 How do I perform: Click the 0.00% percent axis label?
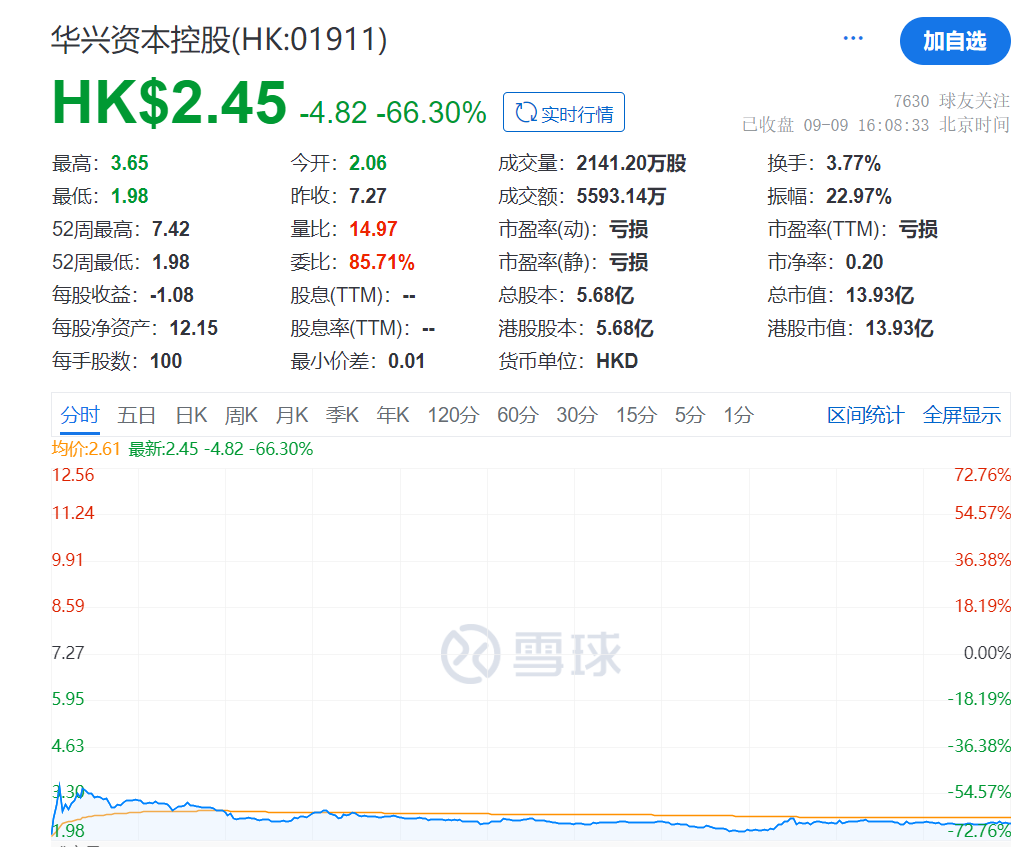pos(987,652)
